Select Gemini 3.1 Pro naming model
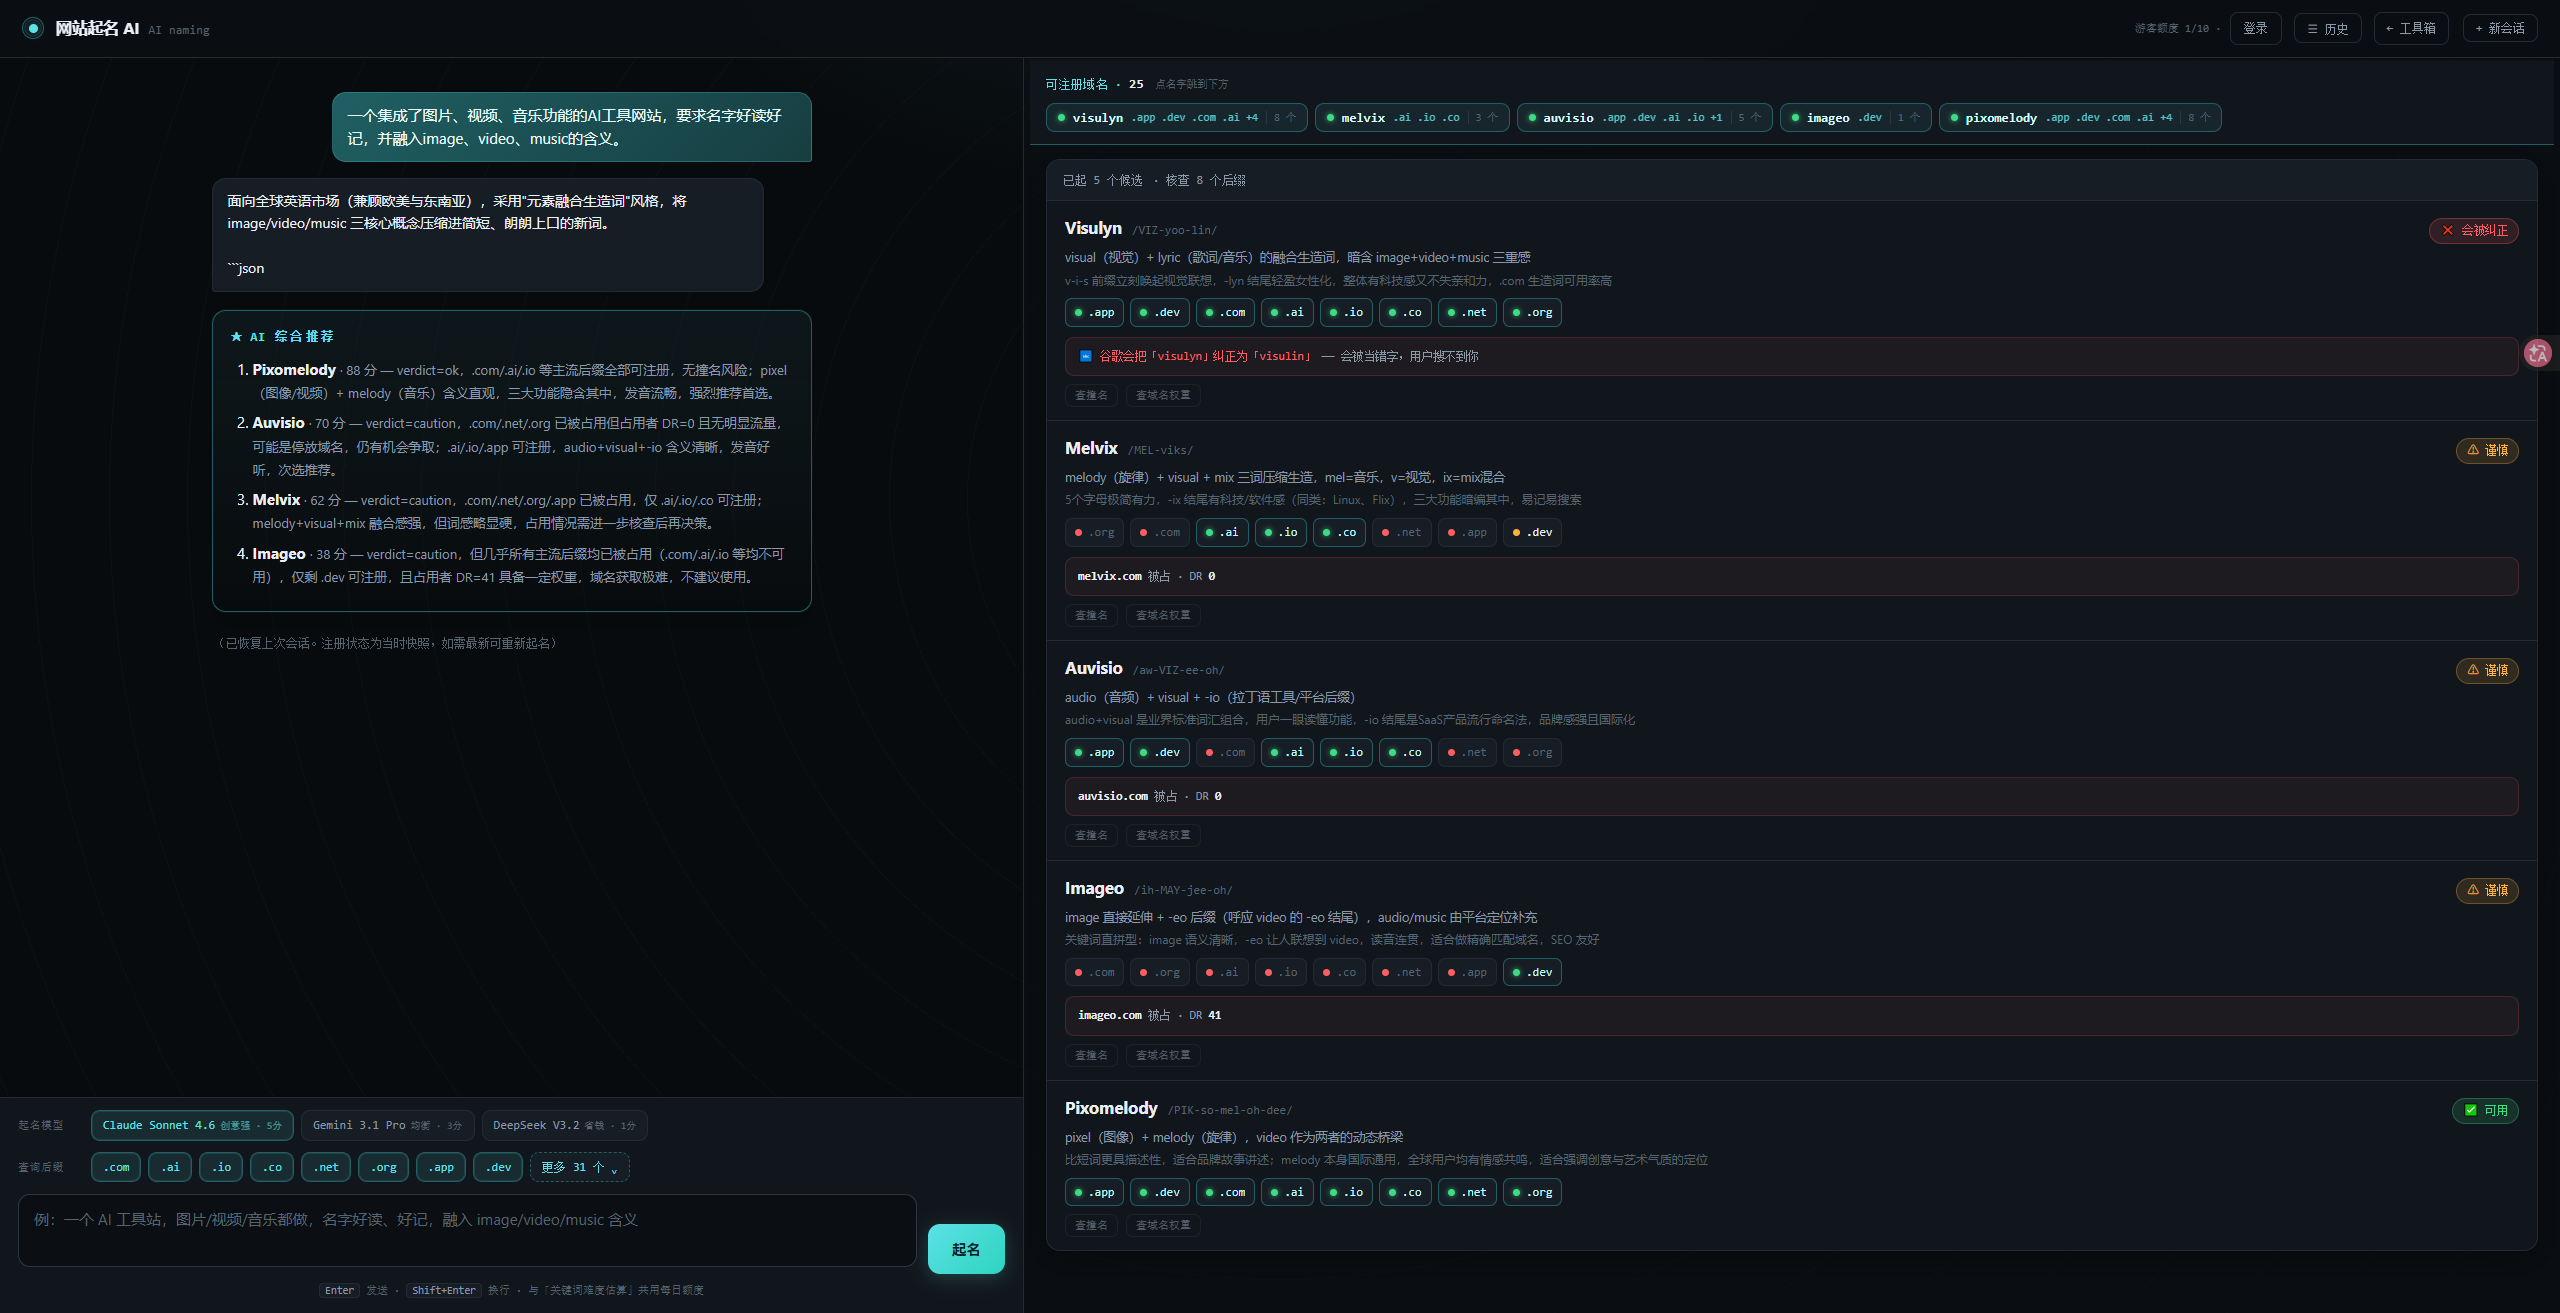The height and width of the screenshot is (1313, 2560). click(388, 1125)
